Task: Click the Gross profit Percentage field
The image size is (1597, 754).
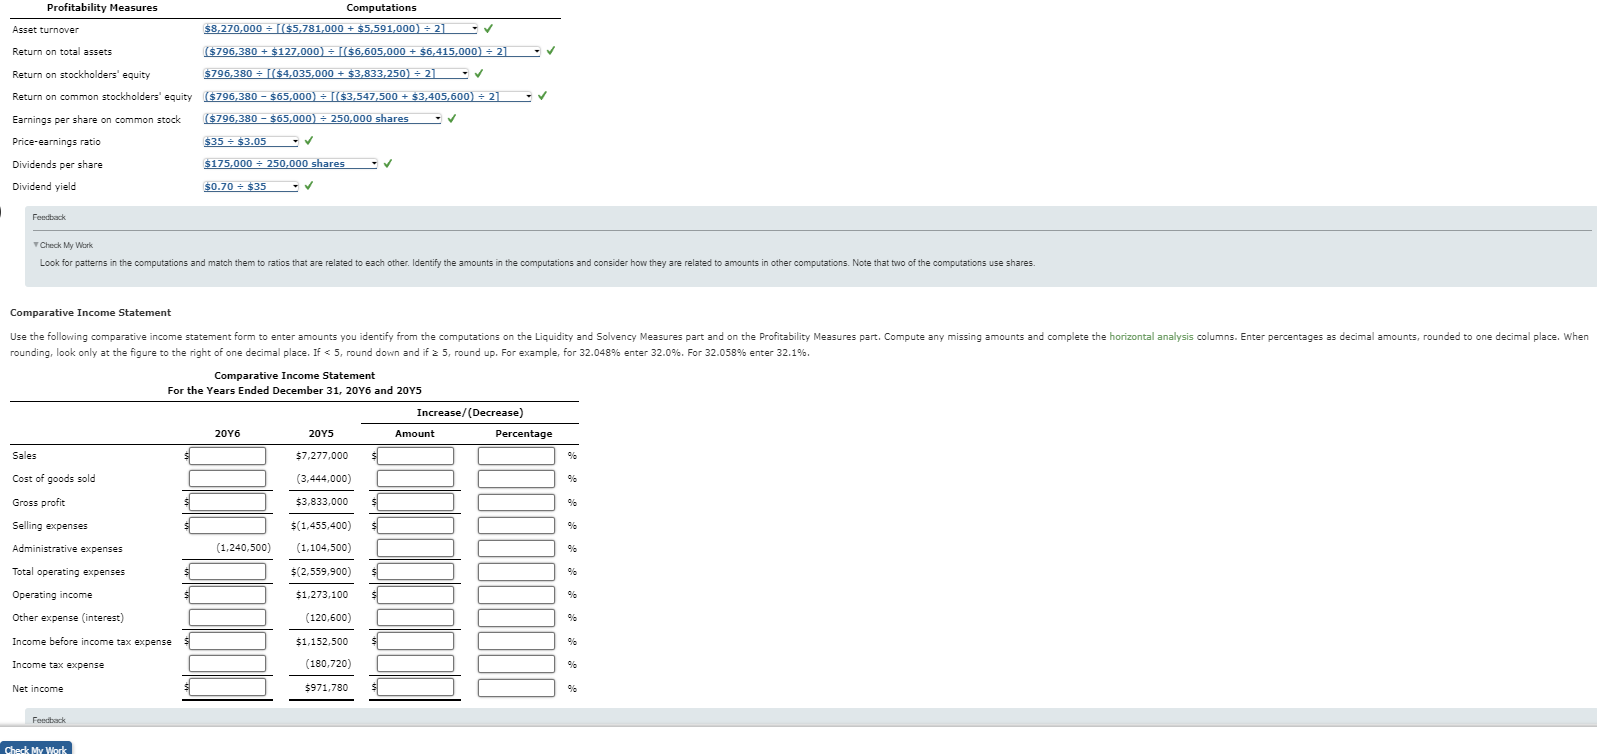Action: (517, 502)
